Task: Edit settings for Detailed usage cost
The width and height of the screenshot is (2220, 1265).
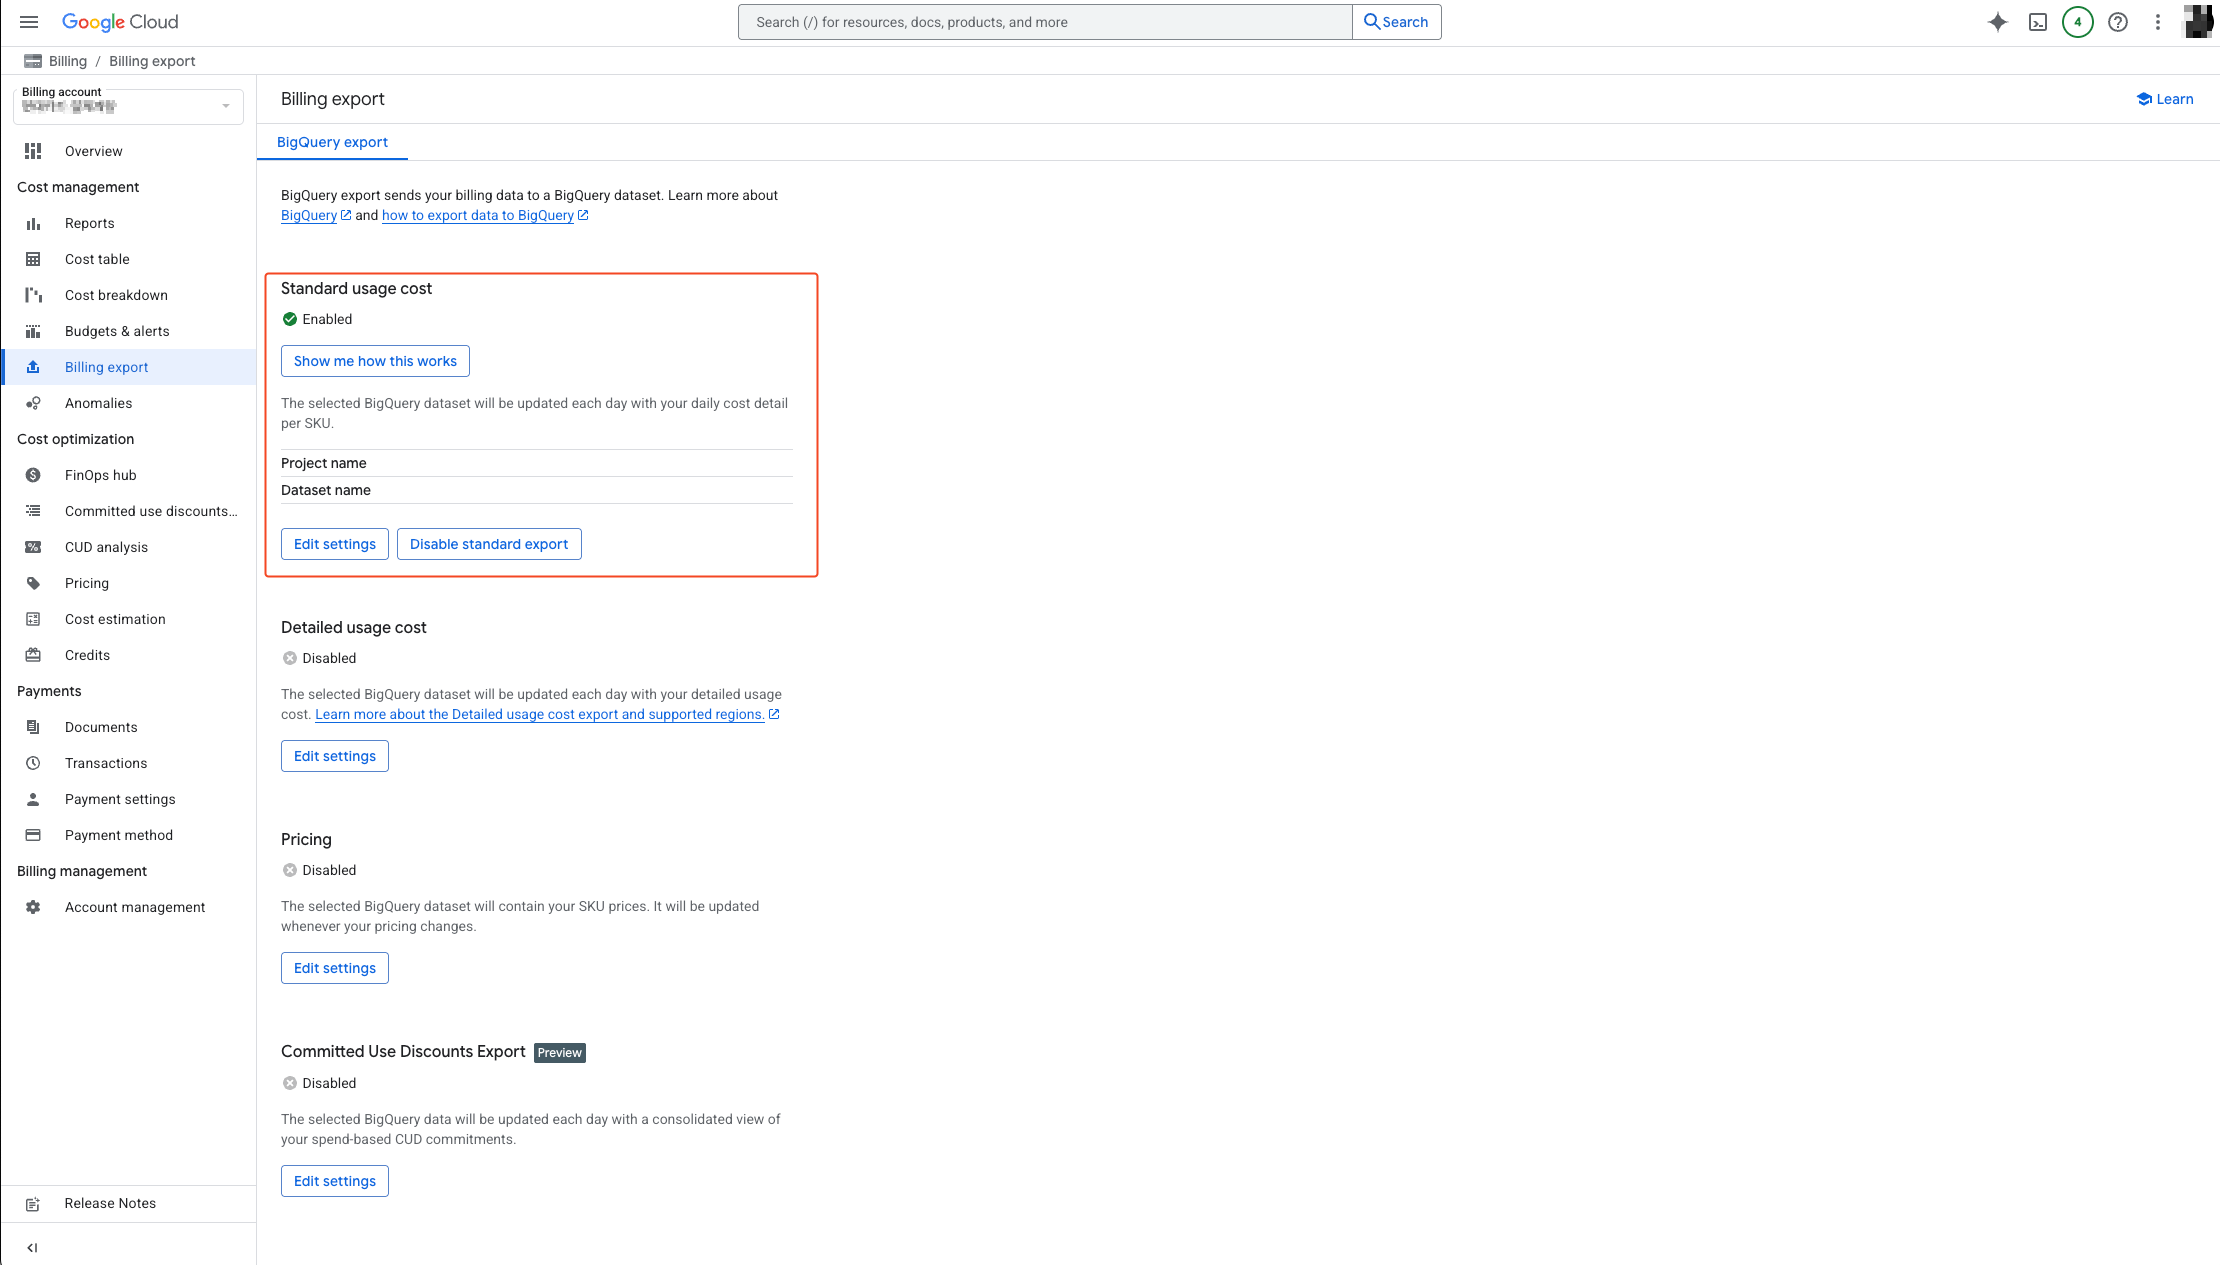Action: 335,756
